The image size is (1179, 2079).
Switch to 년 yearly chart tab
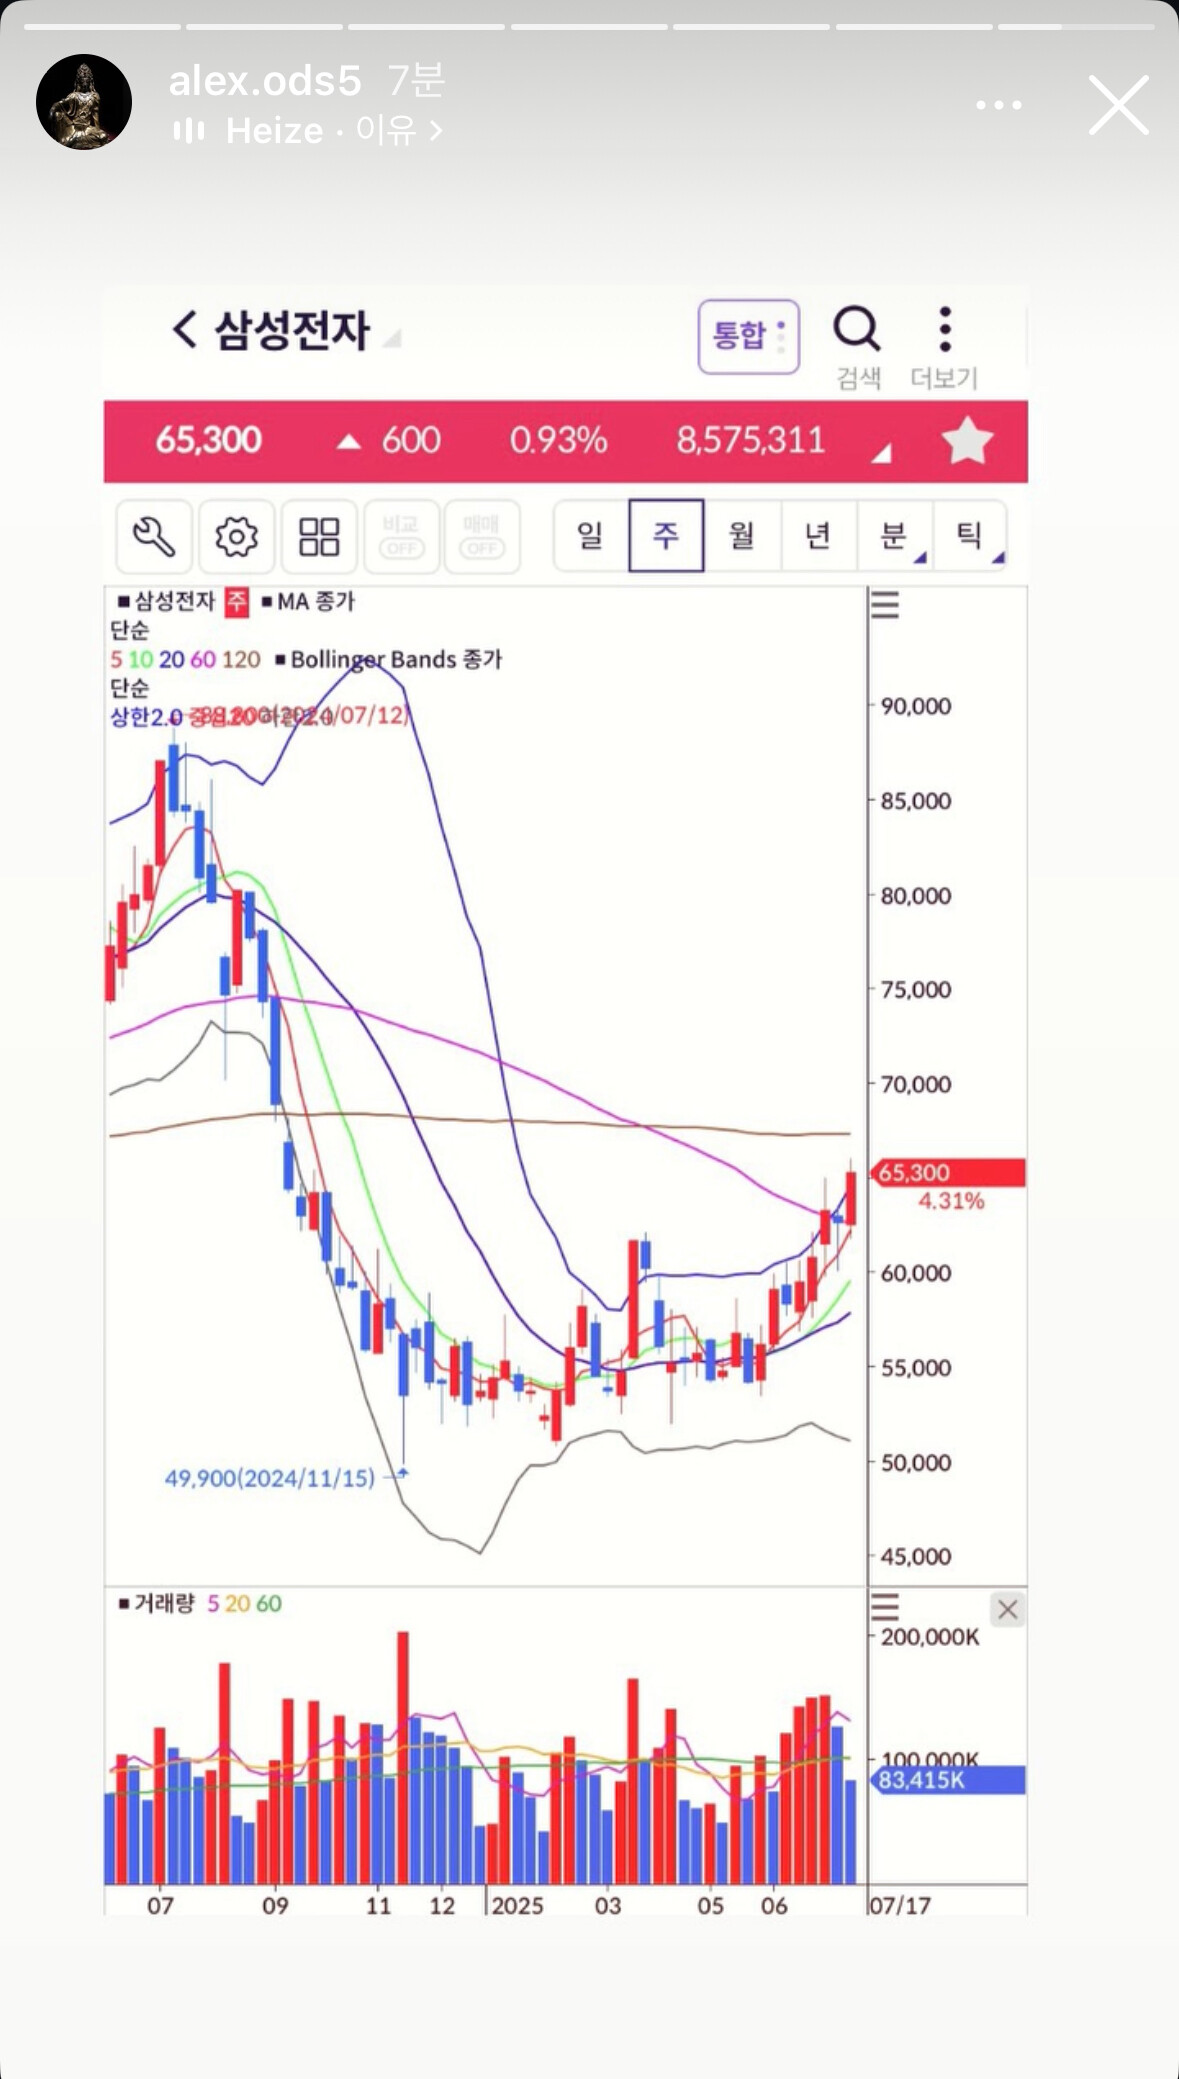click(818, 535)
